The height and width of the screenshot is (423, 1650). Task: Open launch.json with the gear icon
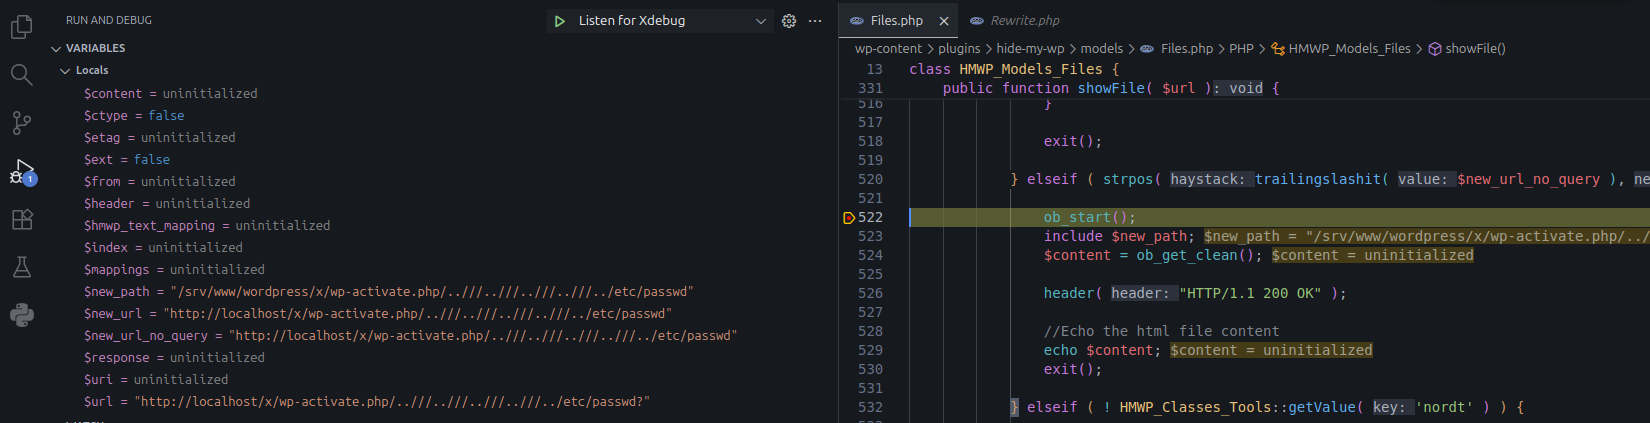789,21
